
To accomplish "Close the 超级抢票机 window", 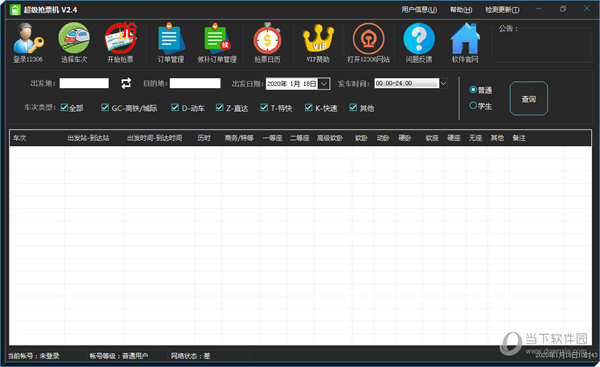I will coord(587,8).
